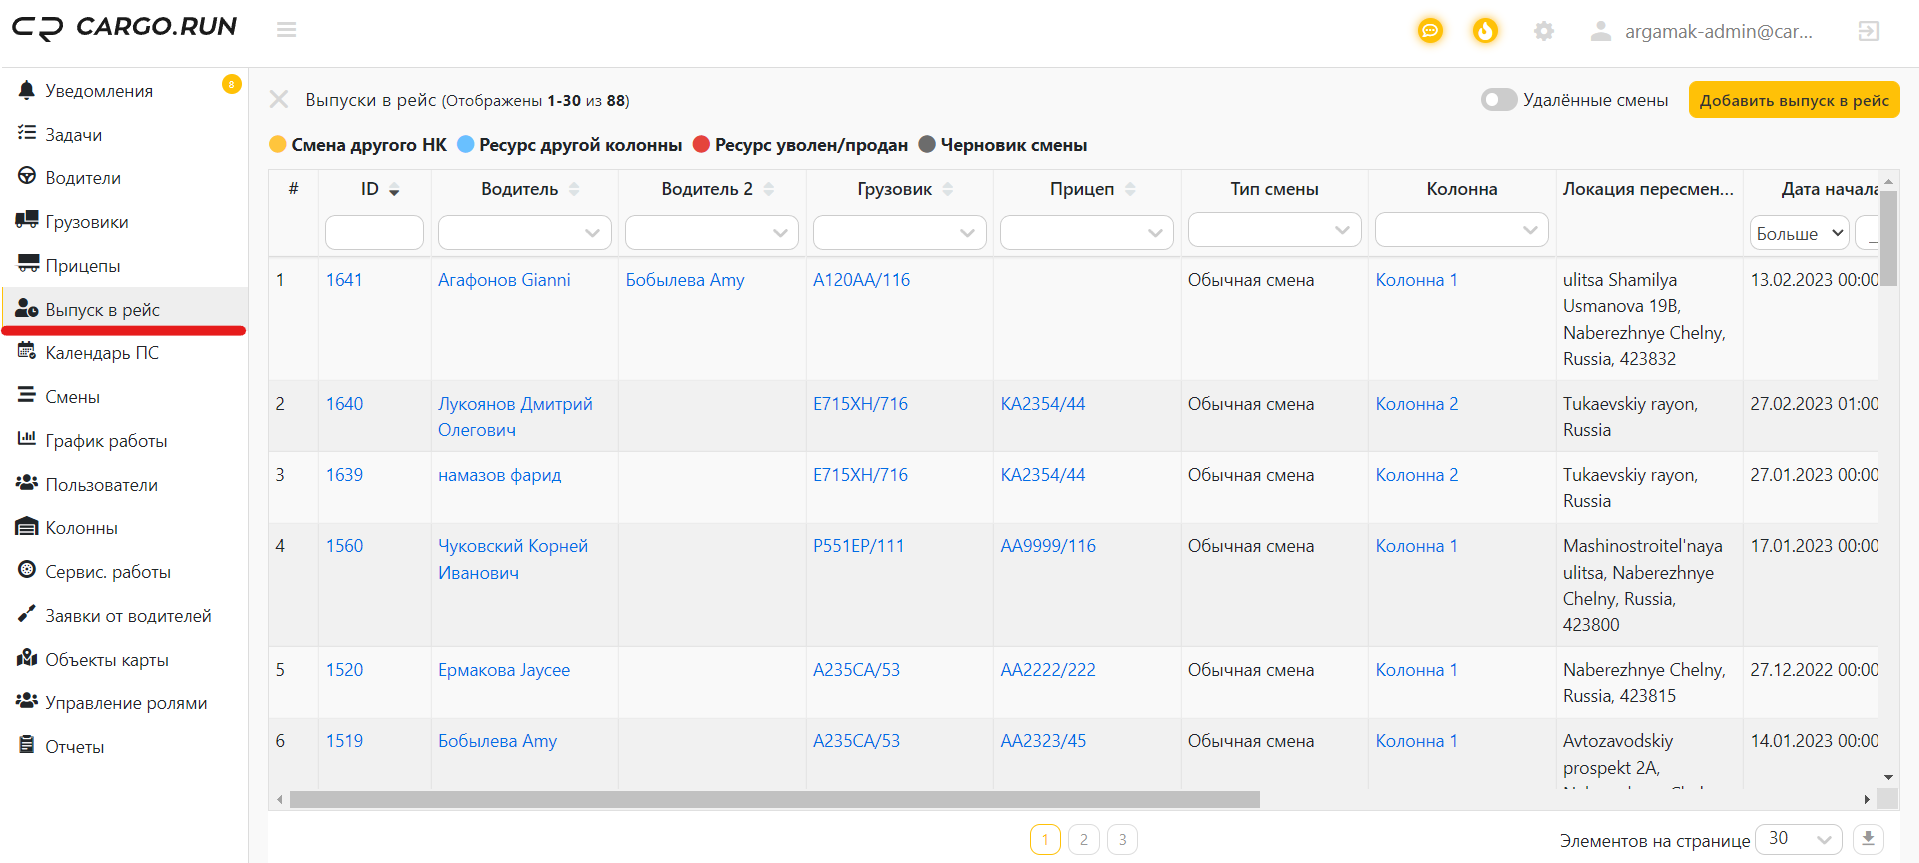Open driver link Агафонов Gianni
This screenshot has width=1919, height=863.
point(504,280)
